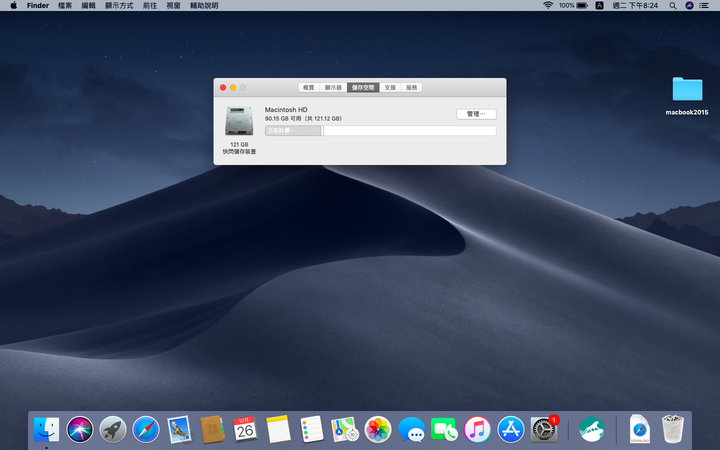Open 視窗 menu
The height and width of the screenshot is (450, 720).
click(173, 6)
